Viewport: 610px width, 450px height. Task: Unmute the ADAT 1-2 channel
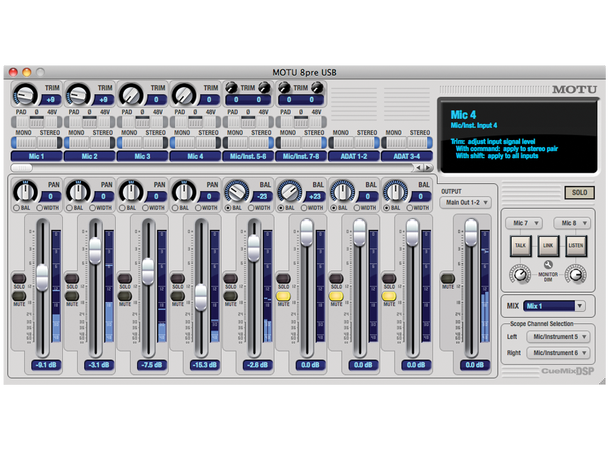click(x=336, y=296)
